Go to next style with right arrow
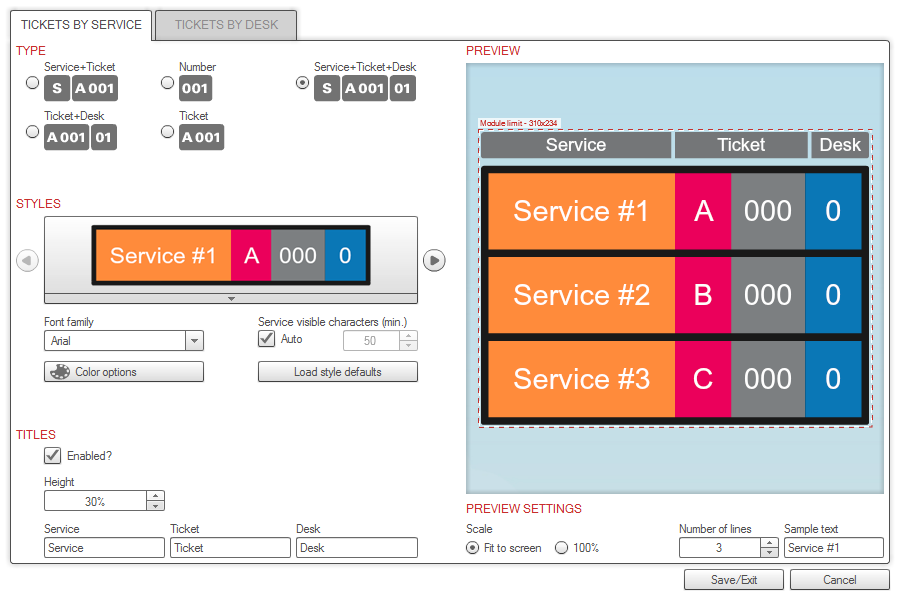 (x=435, y=260)
